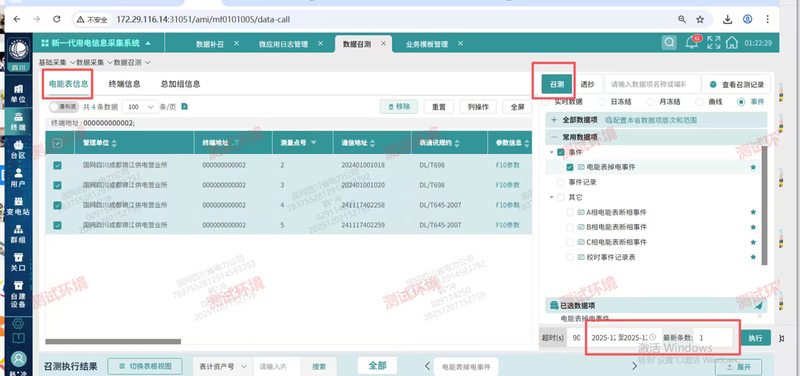Select the 透抄 tab
The height and width of the screenshot is (376, 800).
click(587, 84)
